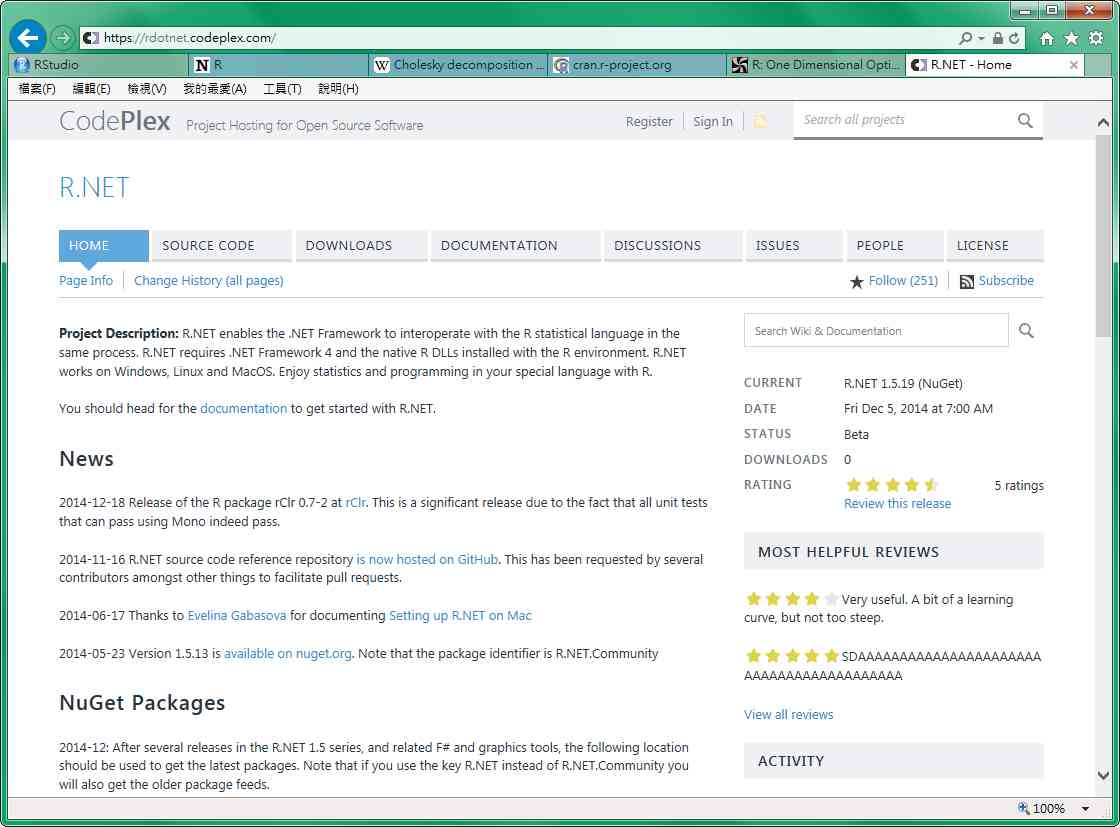Switch to the Cholesky decomposition tab
Image resolution: width=1120 pixels, height=827 pixels.
(x=459, y=65)
